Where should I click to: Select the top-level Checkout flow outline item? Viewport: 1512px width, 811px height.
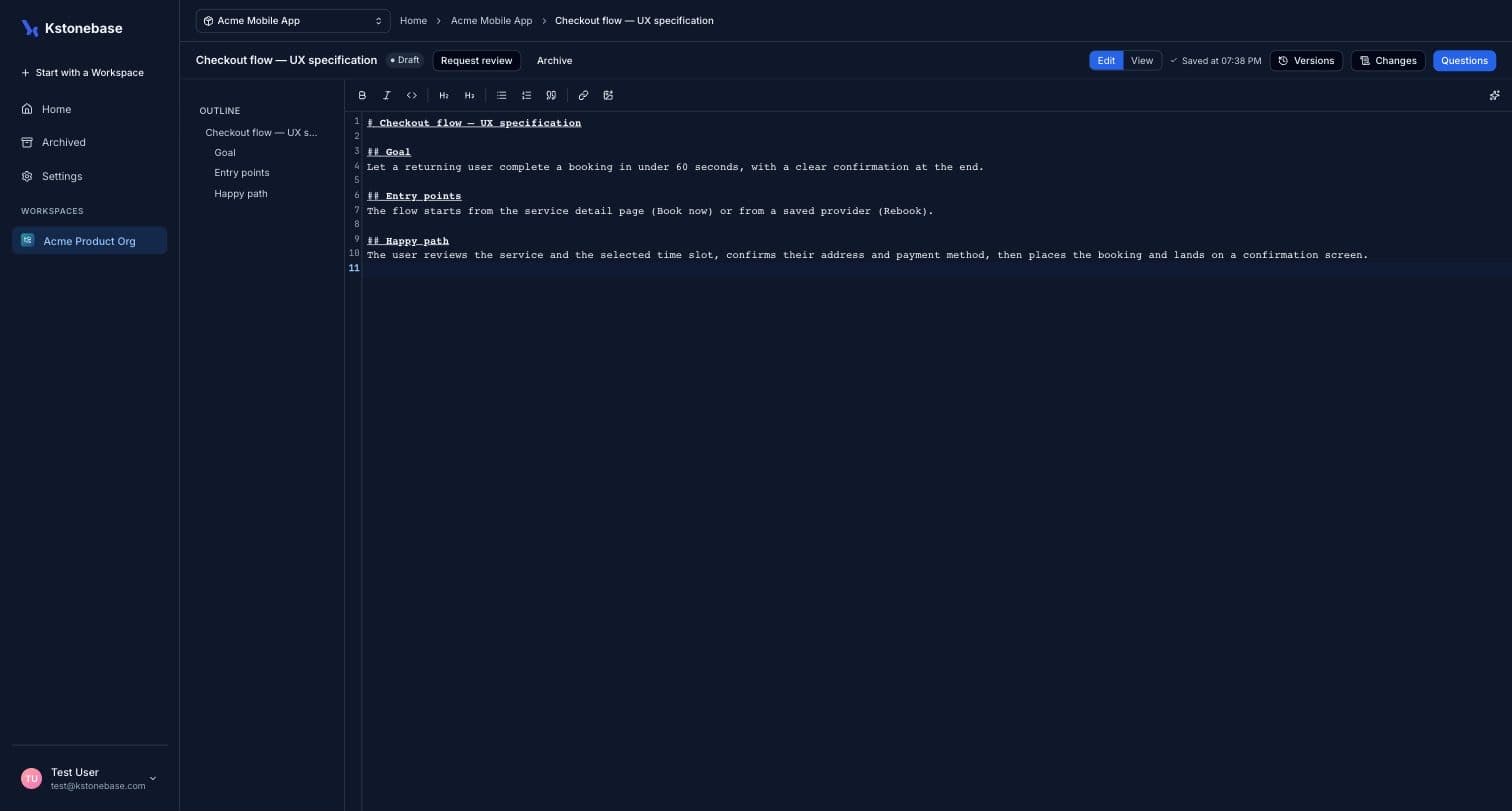[261, 133]
